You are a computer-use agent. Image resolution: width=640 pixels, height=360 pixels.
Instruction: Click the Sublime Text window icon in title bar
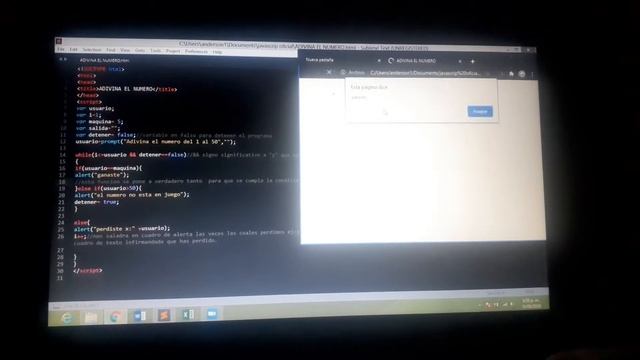(x=59, y=41)
